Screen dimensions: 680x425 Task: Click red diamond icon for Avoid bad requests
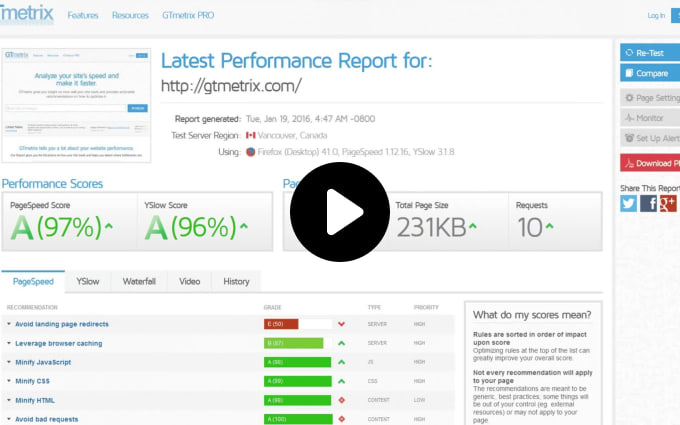click(342, 419)
